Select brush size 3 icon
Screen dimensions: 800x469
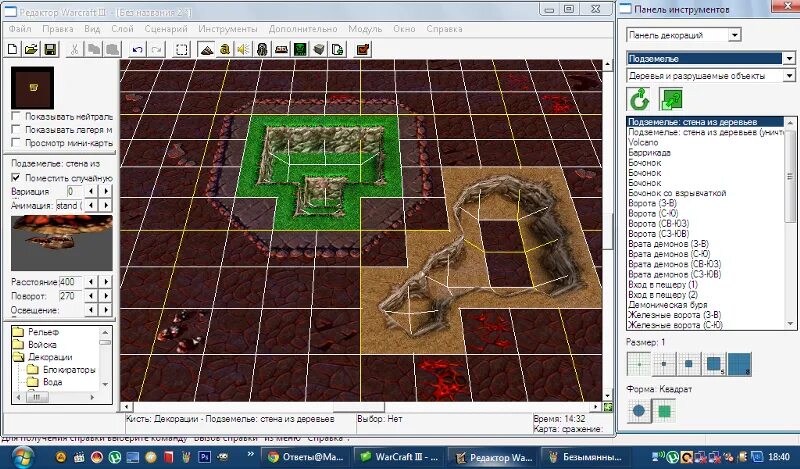(688, 364)
